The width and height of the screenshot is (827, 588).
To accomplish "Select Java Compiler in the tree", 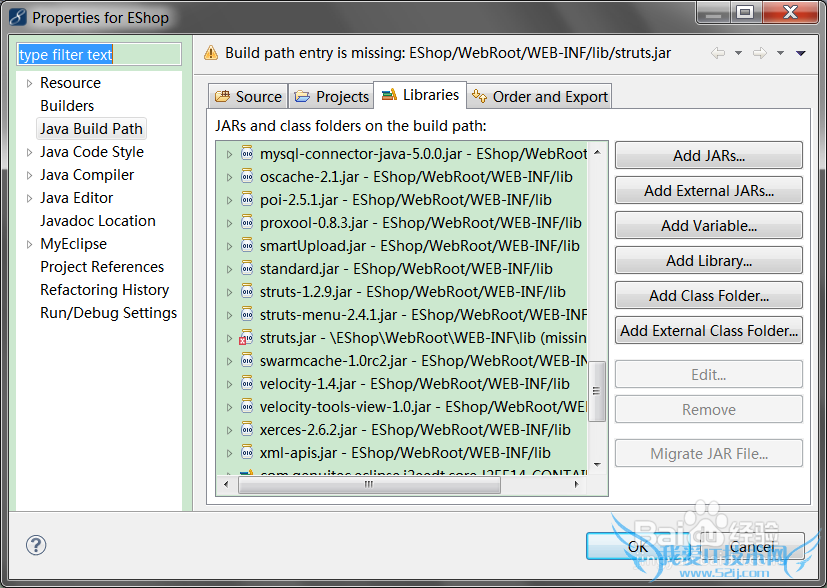I will tap(87, 175).
